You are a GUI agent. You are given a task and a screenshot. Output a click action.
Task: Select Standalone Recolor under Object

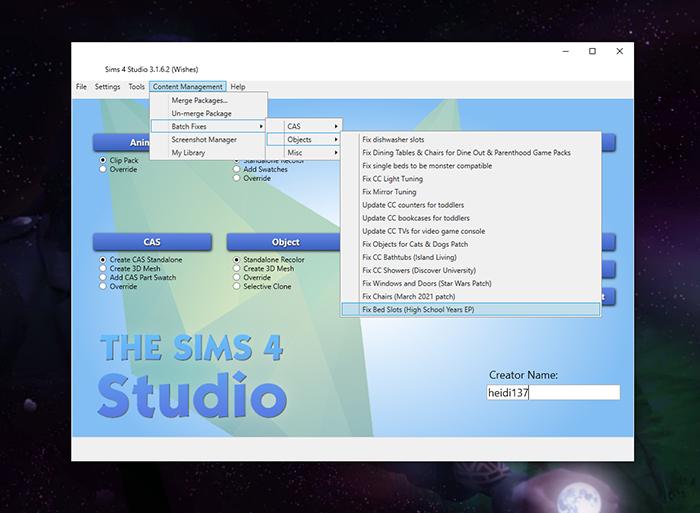[237, 259]
